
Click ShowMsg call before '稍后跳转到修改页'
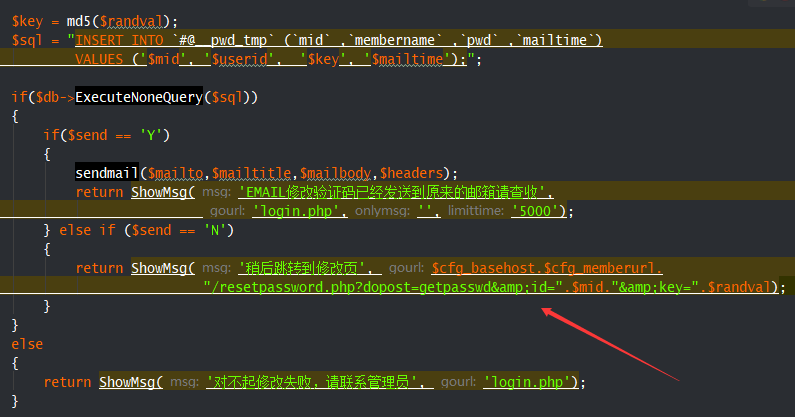(x=159, y=268)
